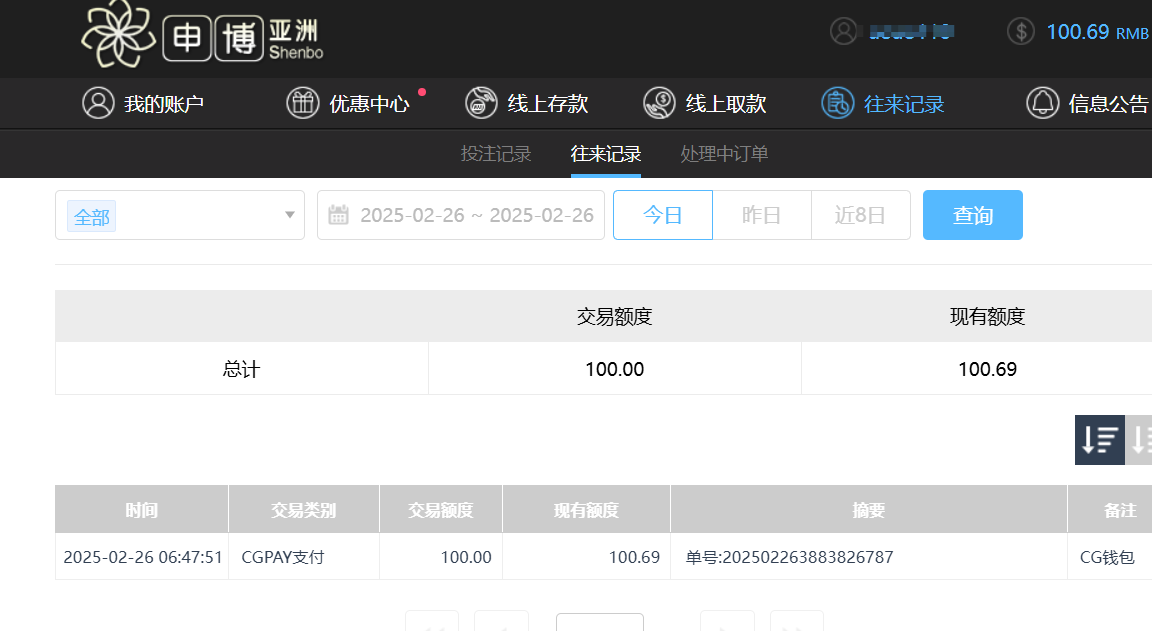Screen dimensions: 1152x631
Task: Click the 时间 column header
Action: 141,510
